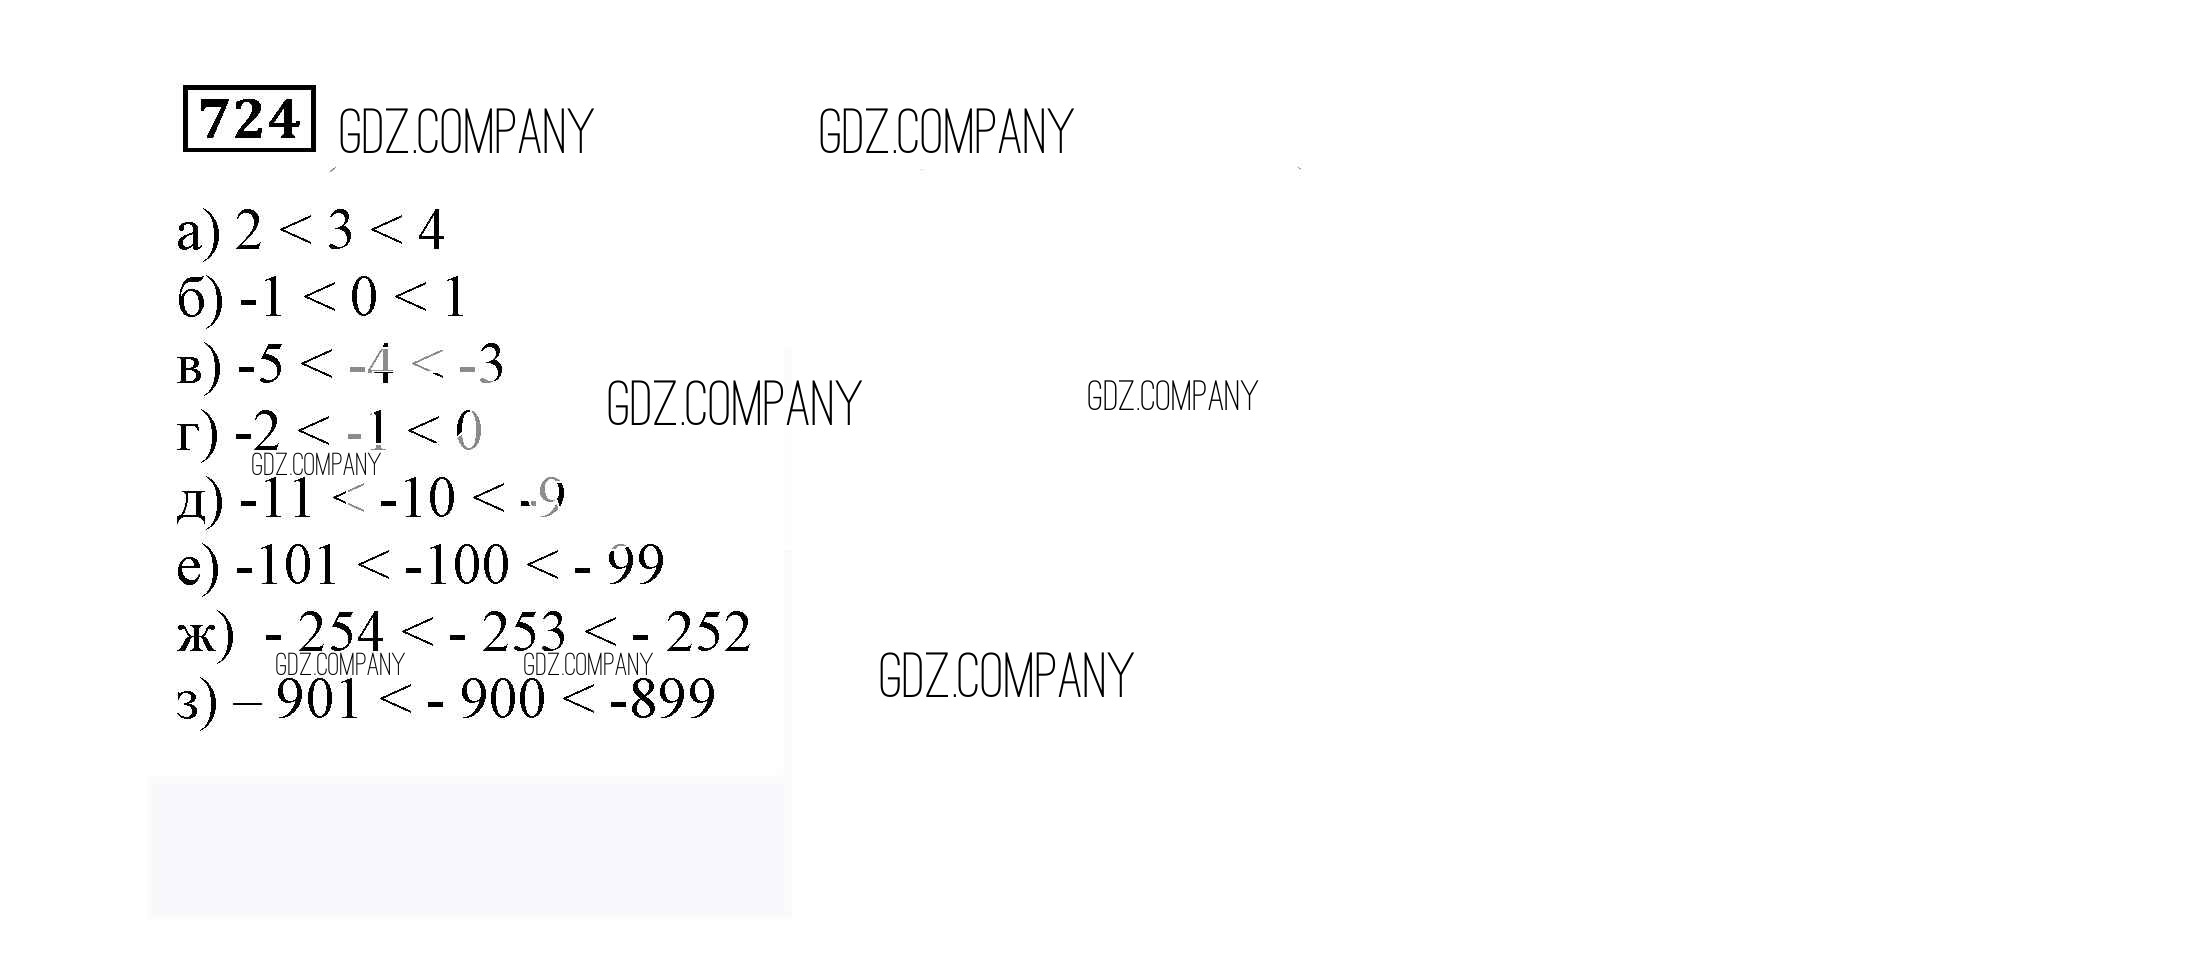The image size is (2205, 953).
Task: Click the letter label з) of the last line
Action: coord(196,700)
